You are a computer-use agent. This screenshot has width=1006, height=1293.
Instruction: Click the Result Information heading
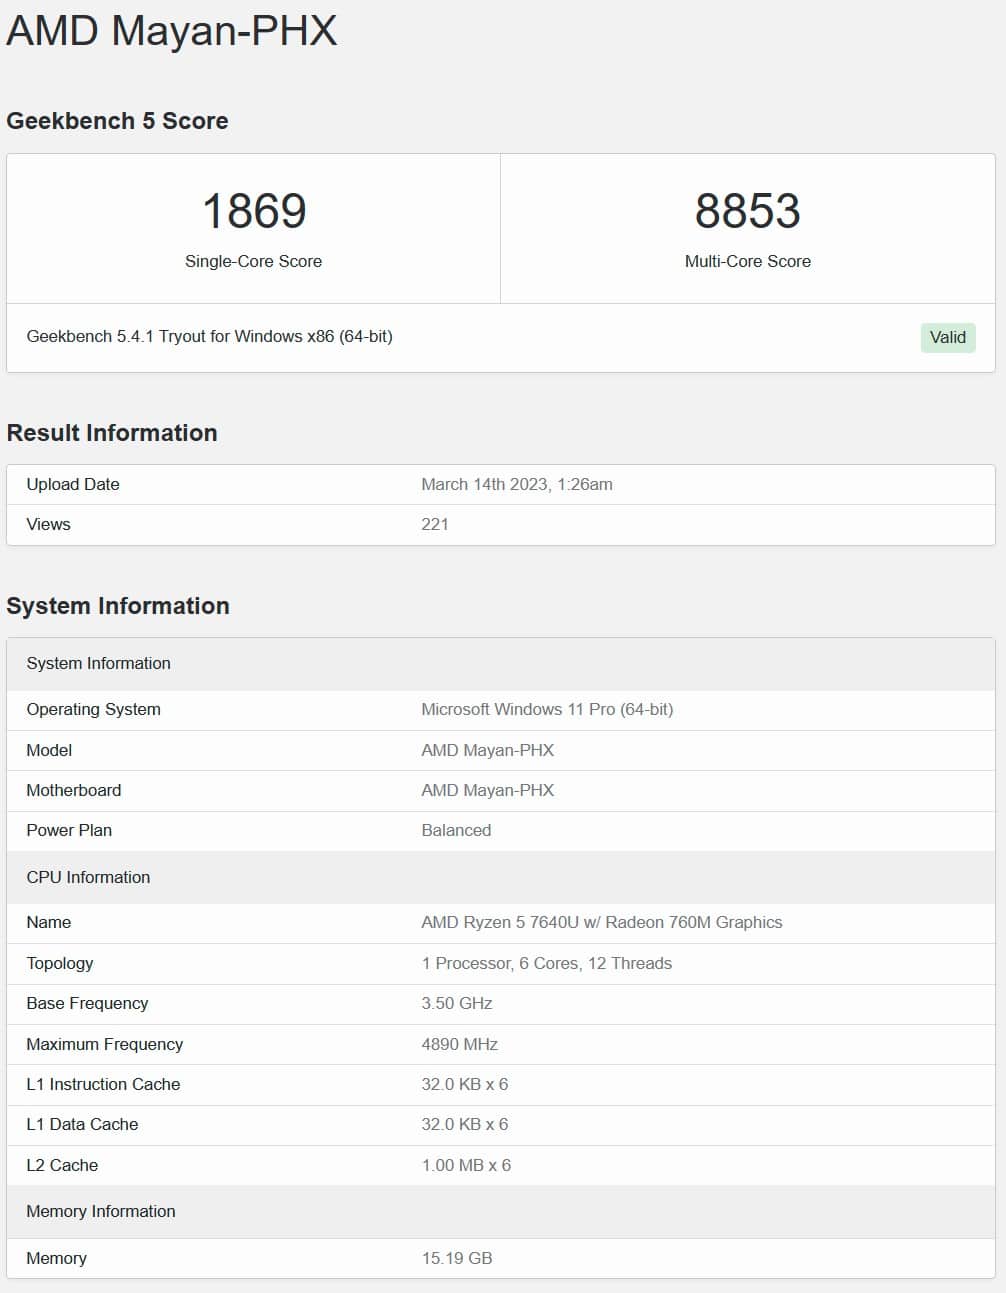(112, 433)
